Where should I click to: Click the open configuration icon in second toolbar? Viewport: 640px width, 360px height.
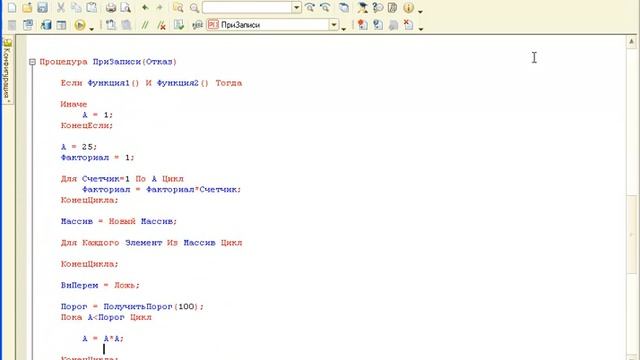(x=28, y=25)
